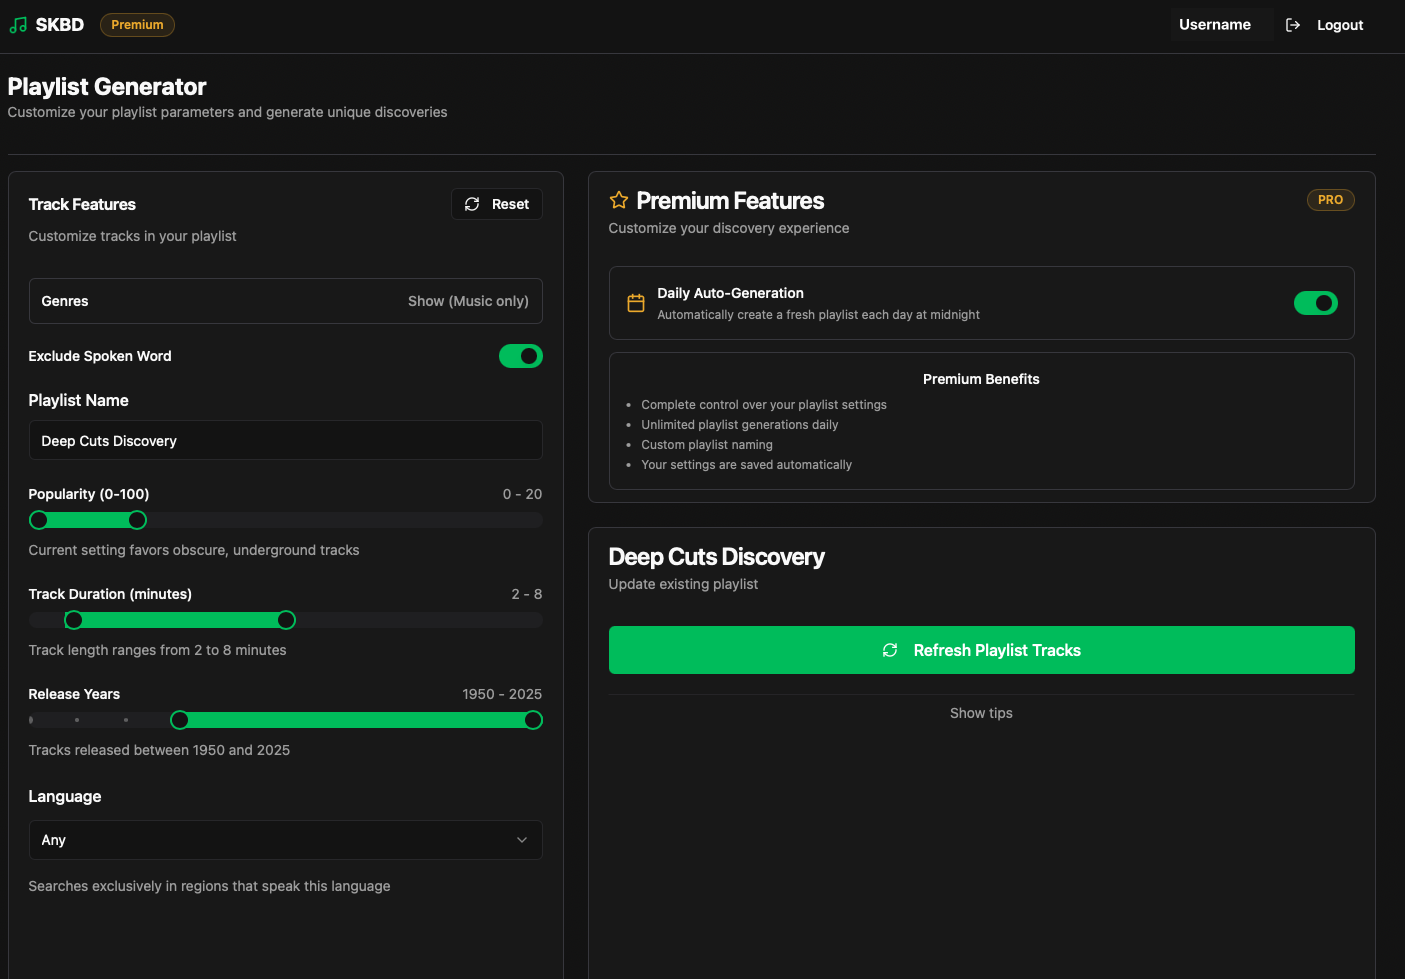1405x979 pixels.
Task: Select the Premium badge in the header
Action: [137, 25]
